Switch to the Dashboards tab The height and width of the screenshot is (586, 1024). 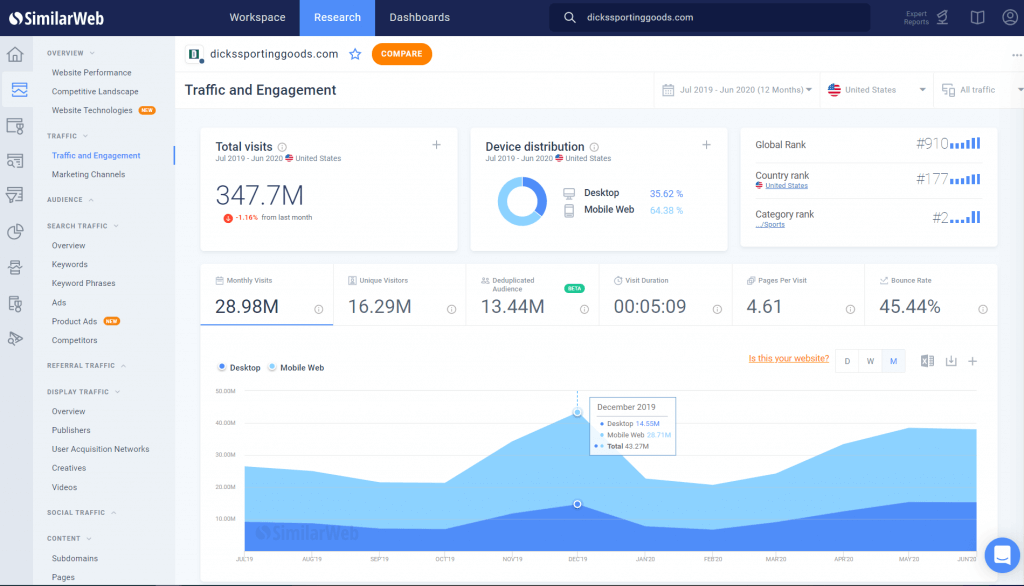[x=419, y=17]
